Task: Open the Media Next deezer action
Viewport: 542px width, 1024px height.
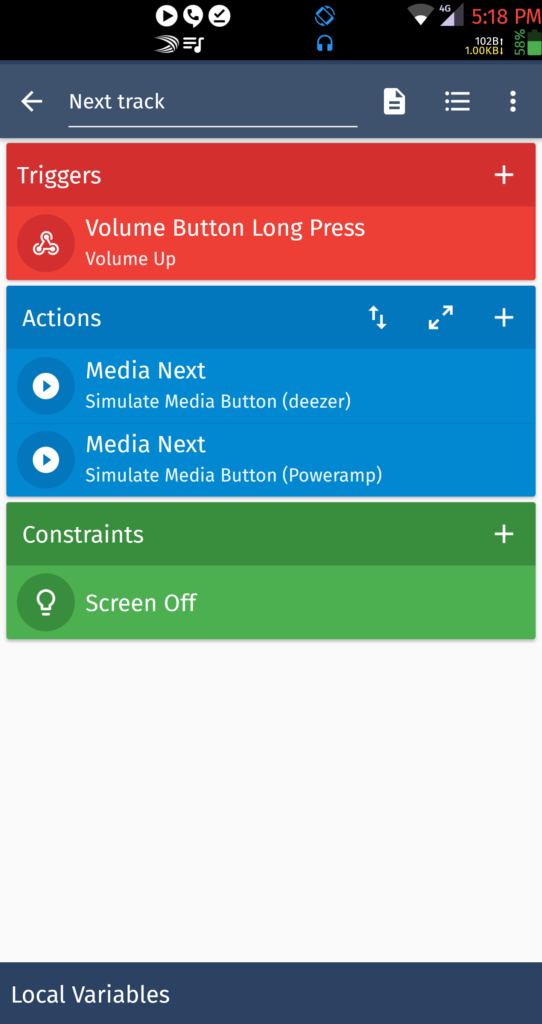Action: [x=271, y=386]
